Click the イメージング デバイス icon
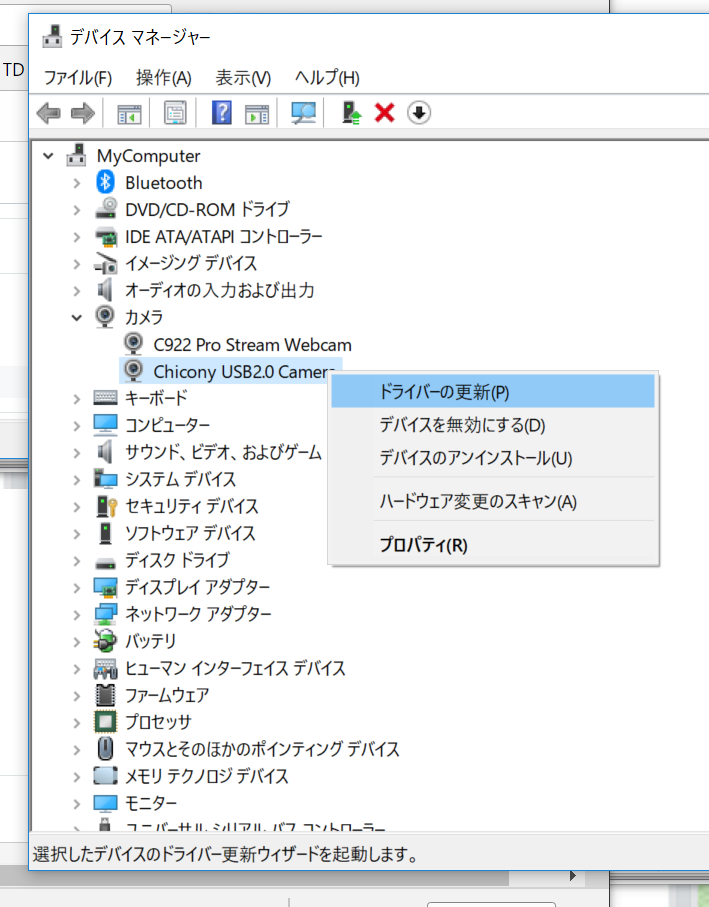Viewport: 709px width, 907px height. 106,263
